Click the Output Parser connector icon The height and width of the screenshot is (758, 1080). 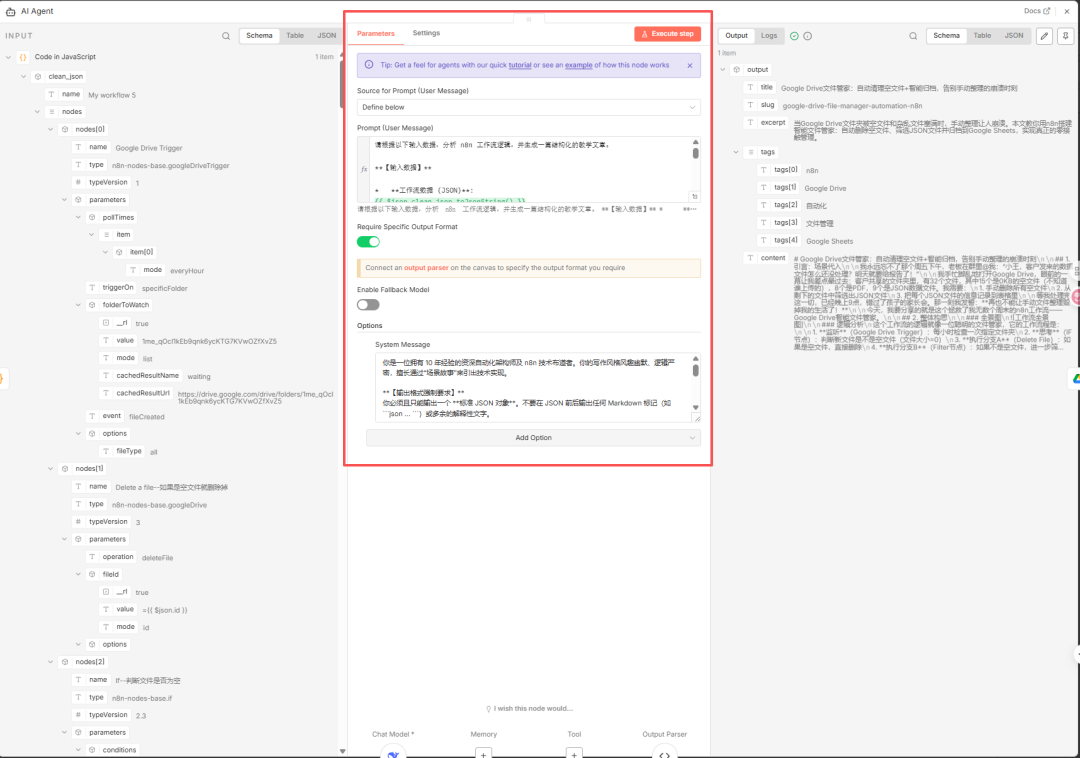[x=664, y=753]
